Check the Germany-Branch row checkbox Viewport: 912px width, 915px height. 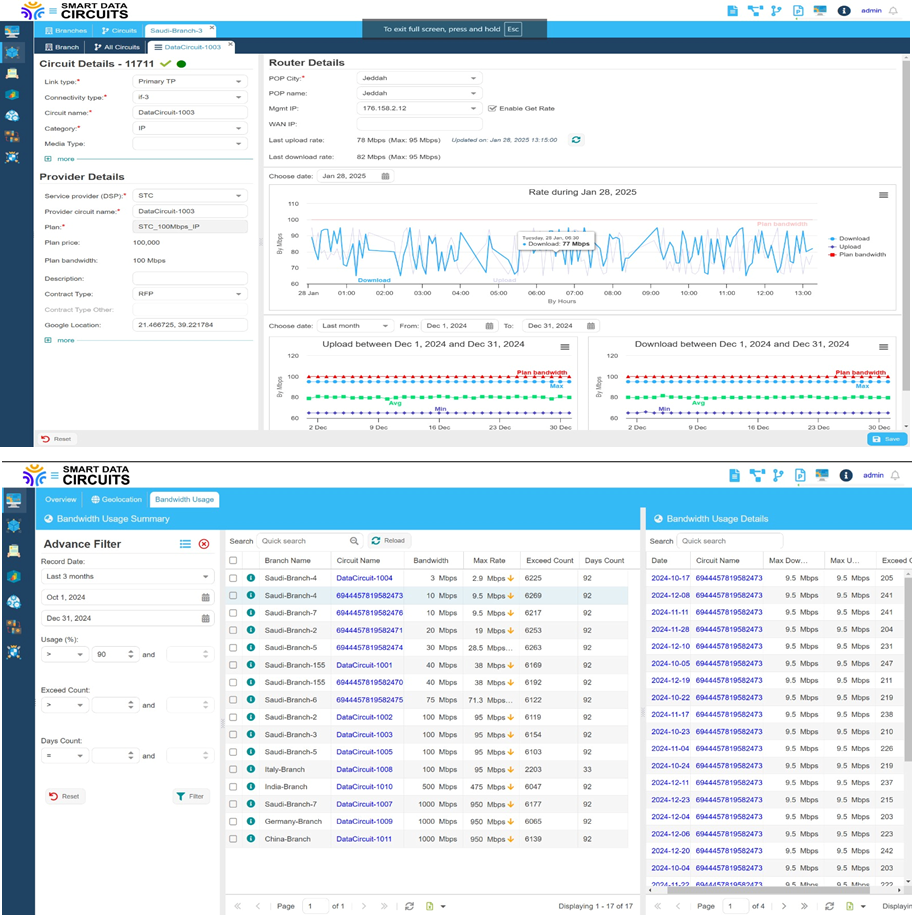tap(233, 821)
